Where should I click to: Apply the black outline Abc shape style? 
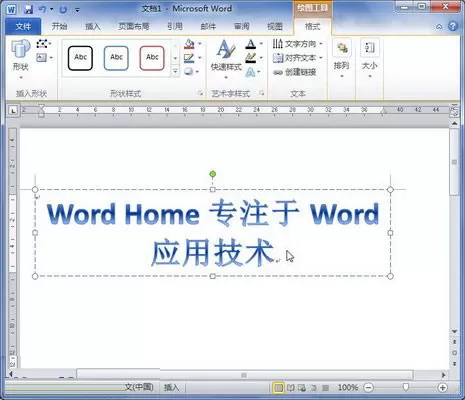[80, 58]
